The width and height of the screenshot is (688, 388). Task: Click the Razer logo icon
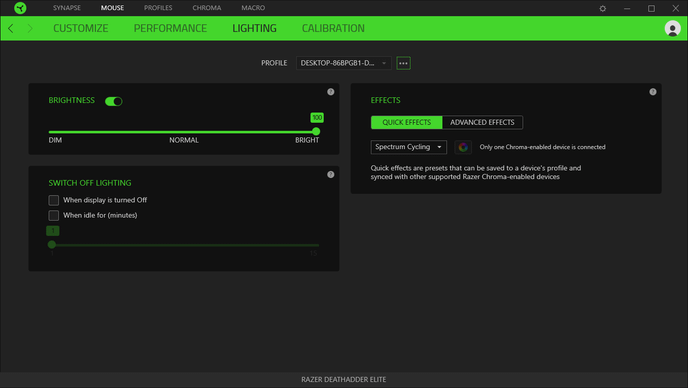20,8
